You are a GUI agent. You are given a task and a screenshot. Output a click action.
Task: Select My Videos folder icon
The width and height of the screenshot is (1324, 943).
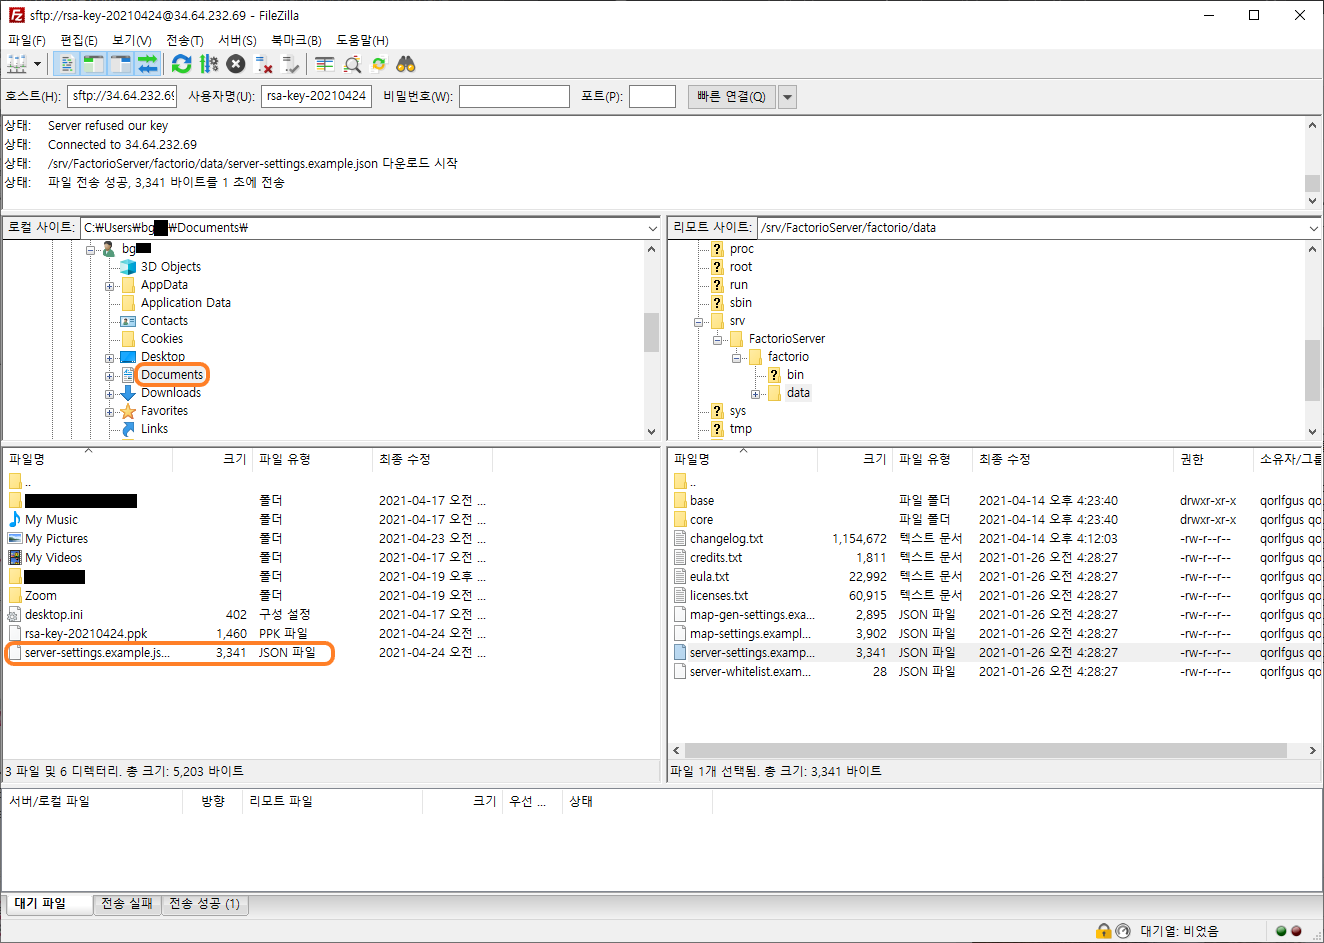click(14, 558)
